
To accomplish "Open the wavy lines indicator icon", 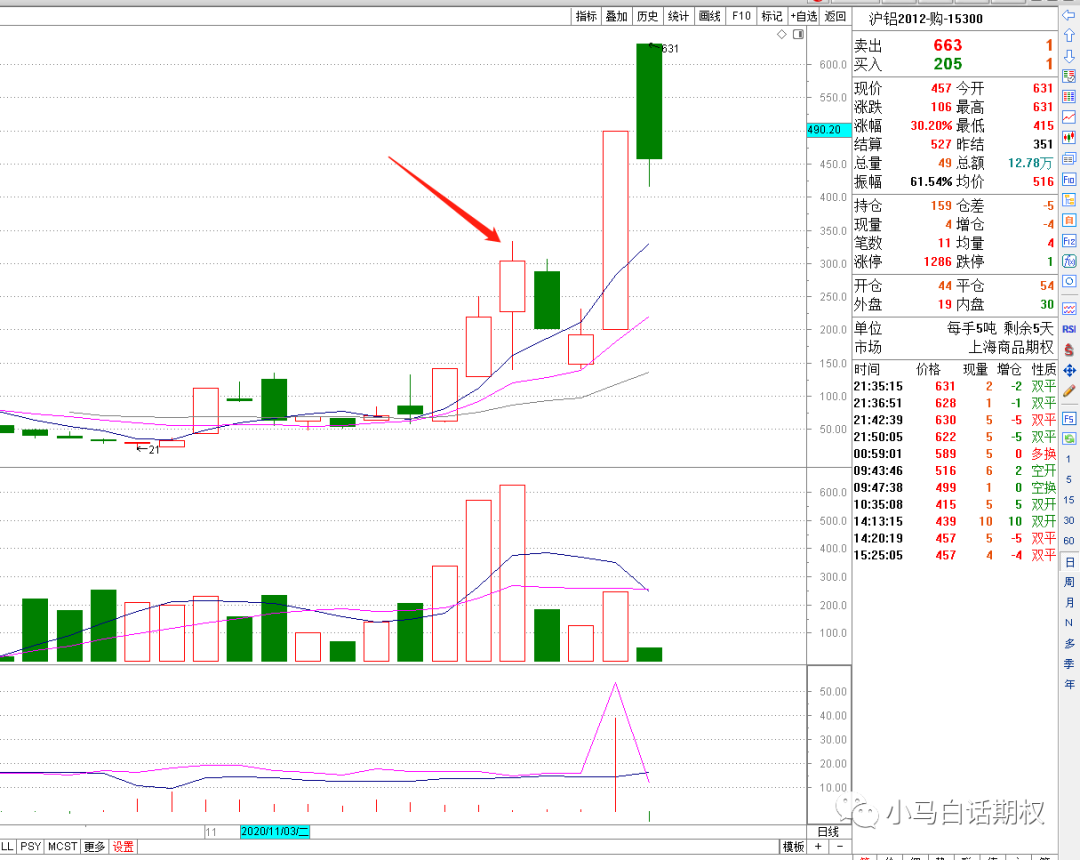I will pos(1069,308).
